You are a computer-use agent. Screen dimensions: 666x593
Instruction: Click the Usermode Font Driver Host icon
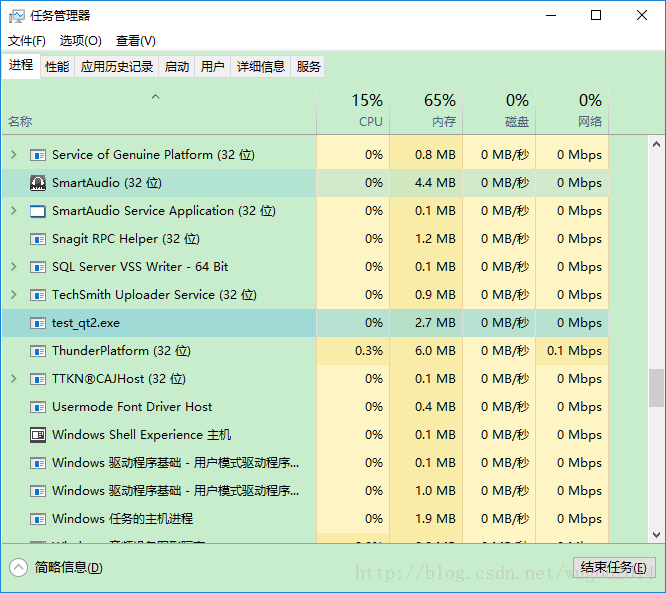(38, 407)
